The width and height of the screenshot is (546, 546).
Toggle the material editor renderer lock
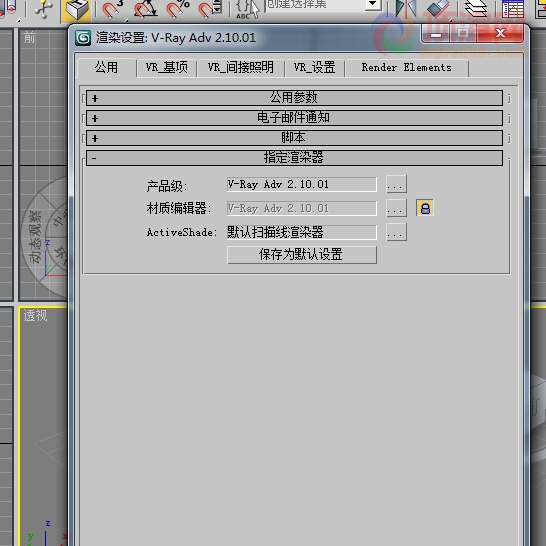[425, 208]
